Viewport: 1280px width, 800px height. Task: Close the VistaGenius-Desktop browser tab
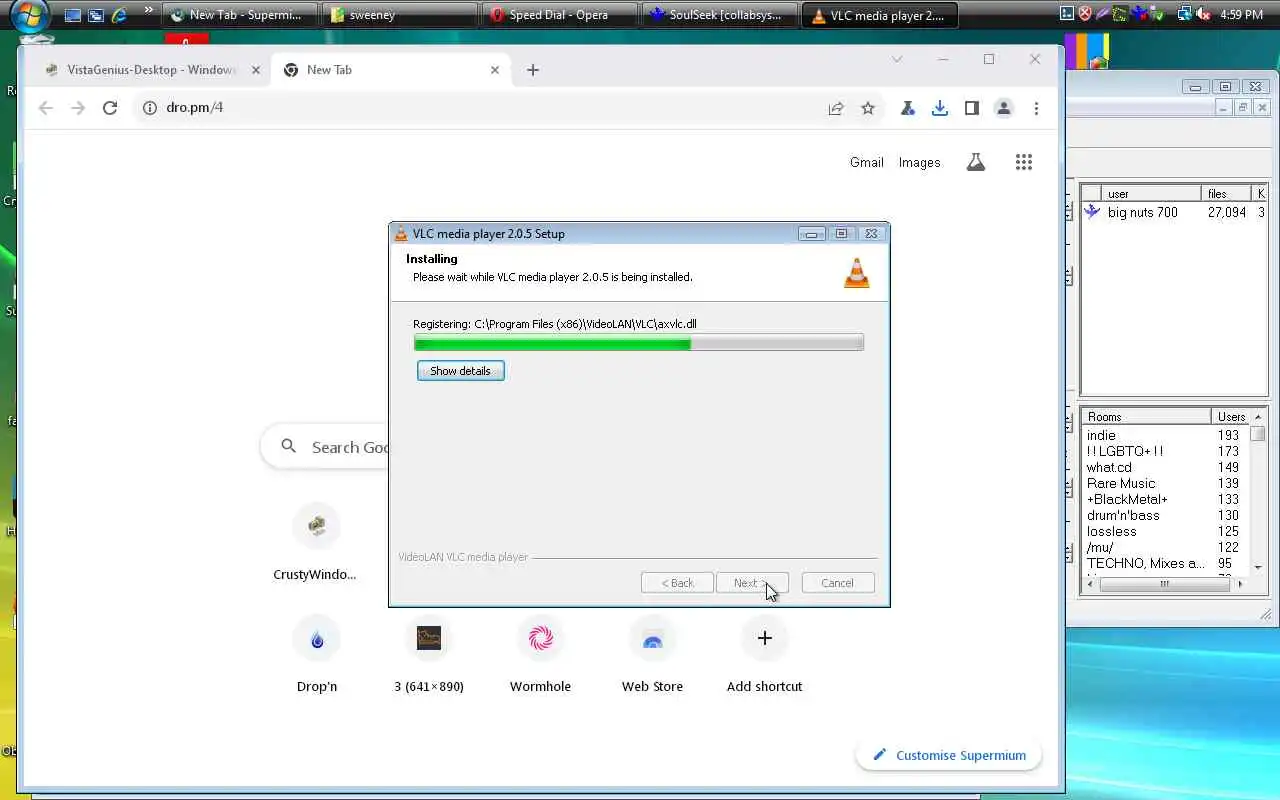256,70
